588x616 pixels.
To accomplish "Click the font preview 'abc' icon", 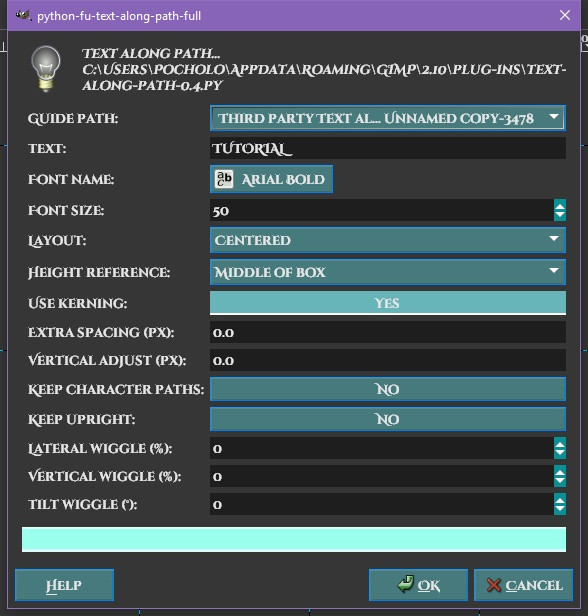I will [x=224, y=179].
